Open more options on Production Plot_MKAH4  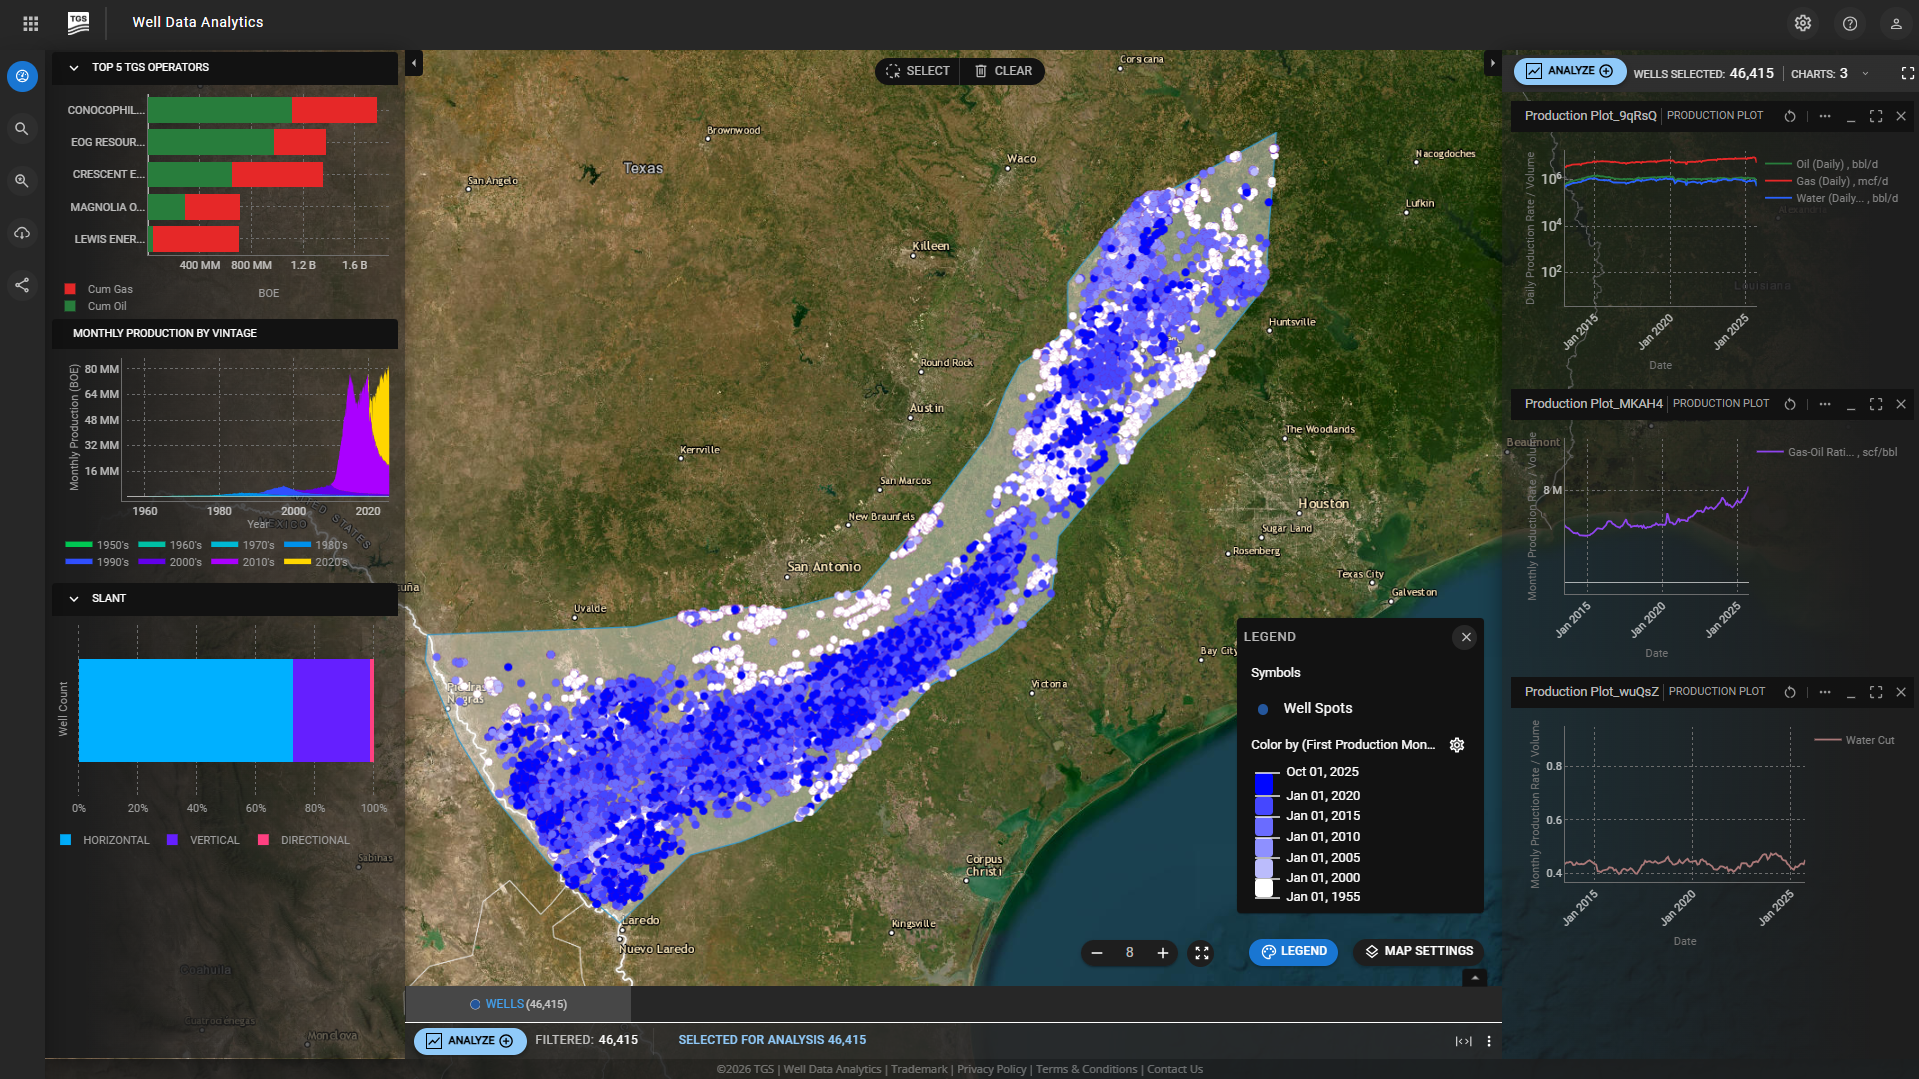[1825, 404]
